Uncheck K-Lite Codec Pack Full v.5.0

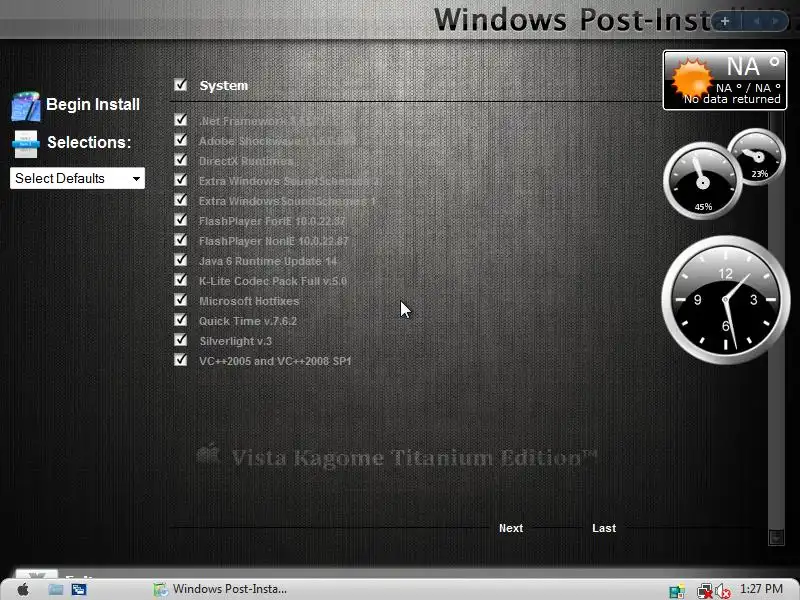point(180,280)
